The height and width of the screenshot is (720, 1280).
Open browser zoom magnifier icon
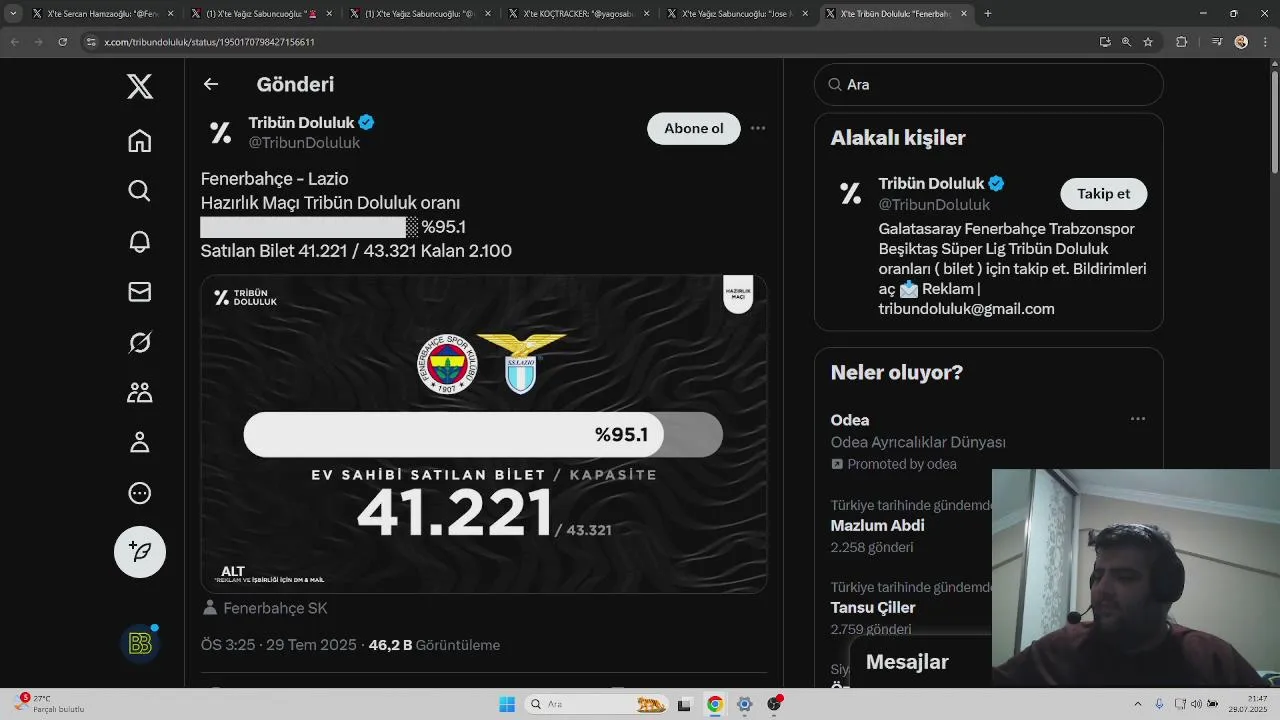click(x=1126, y=42)
